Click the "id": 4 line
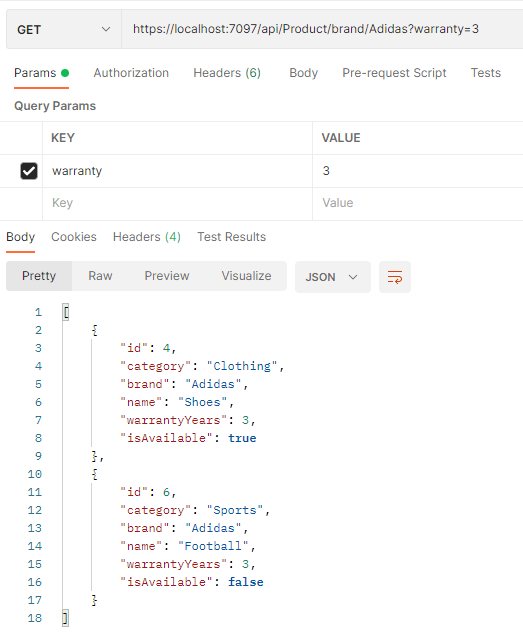 (148, 348)
